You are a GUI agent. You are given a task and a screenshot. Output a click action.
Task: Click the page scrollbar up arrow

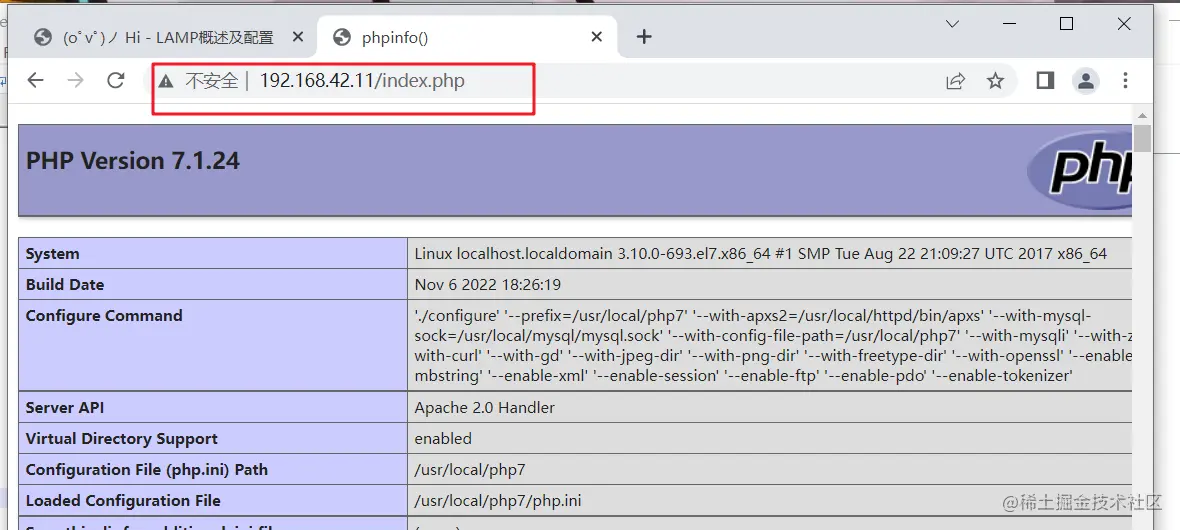click(x=1142, y=116)
